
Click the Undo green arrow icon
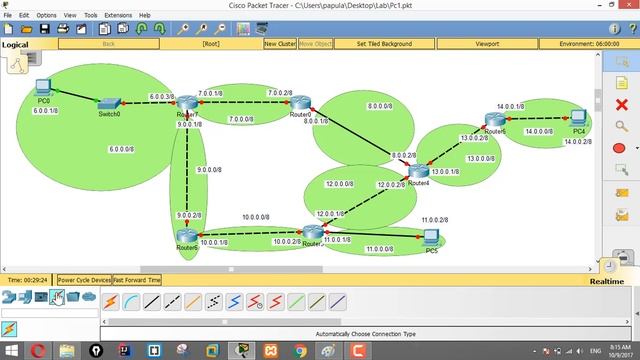(x=142, y=29)
